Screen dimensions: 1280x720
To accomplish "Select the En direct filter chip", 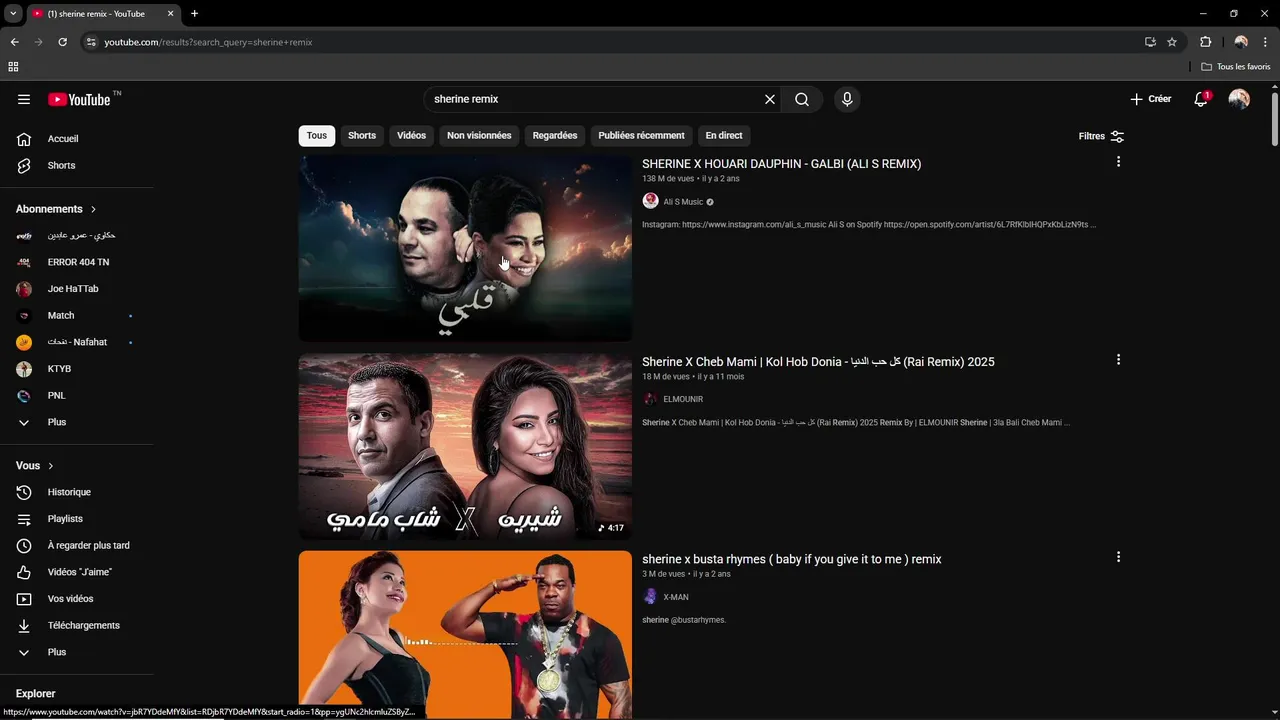I will pos(724,136).
